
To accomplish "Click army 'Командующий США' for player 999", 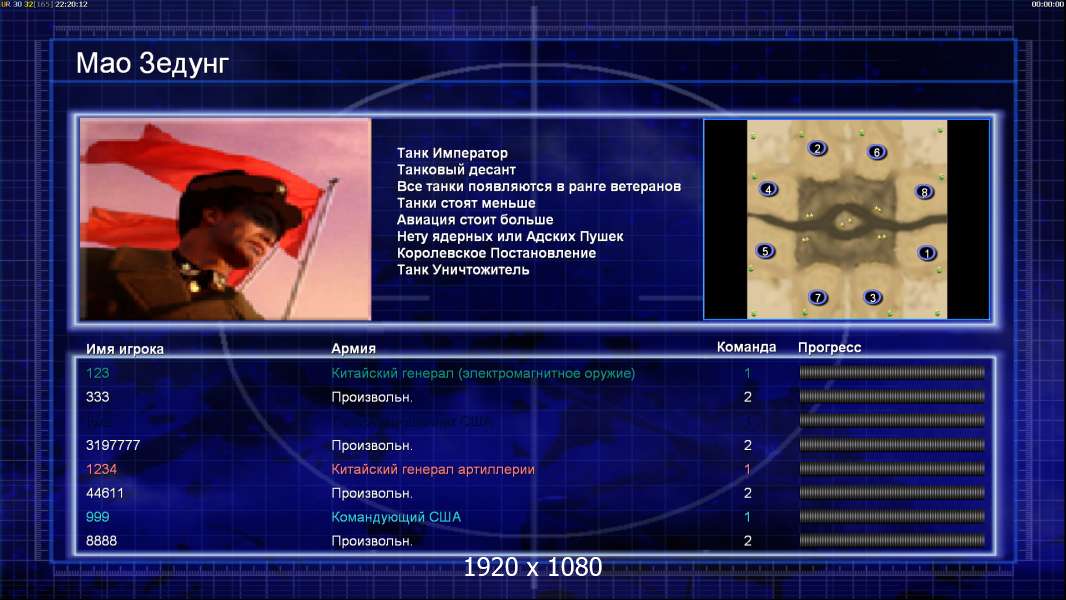I will pyautogui.click(x=396, y=517).
